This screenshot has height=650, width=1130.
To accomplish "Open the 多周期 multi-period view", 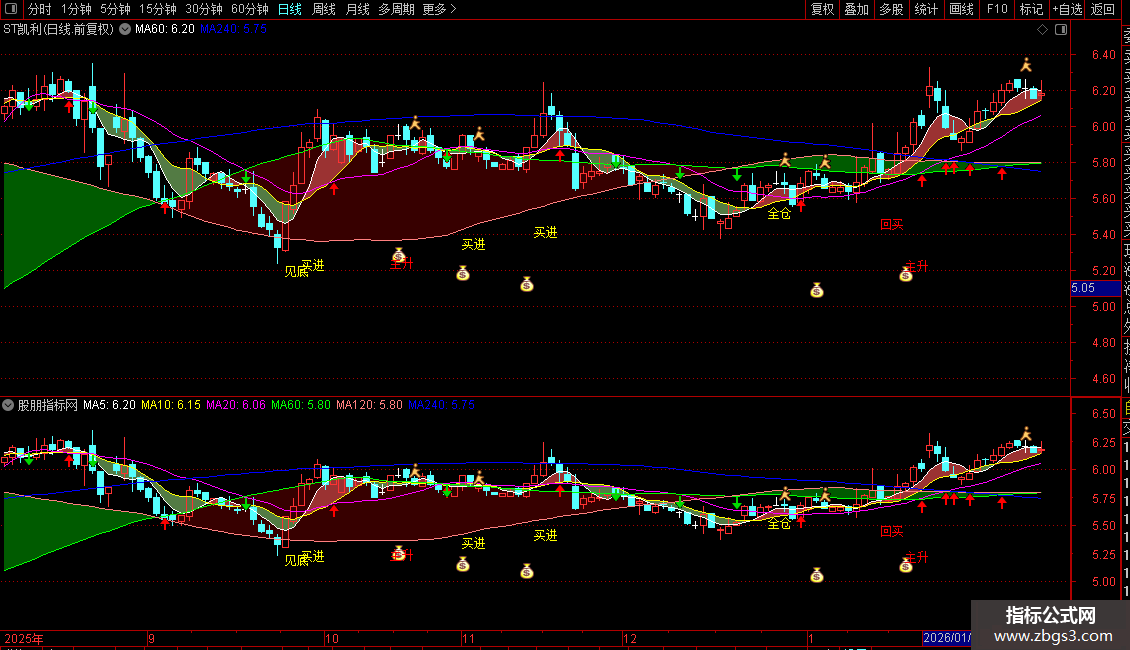I will pyautogui.click(x=396, y=9).
